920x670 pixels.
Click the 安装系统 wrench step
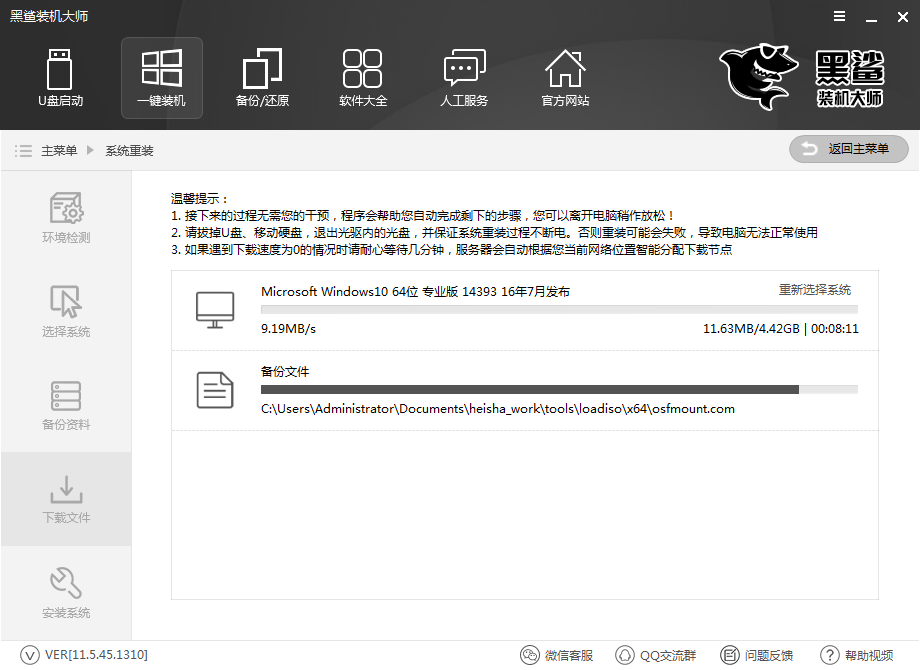tap(66, 593)
